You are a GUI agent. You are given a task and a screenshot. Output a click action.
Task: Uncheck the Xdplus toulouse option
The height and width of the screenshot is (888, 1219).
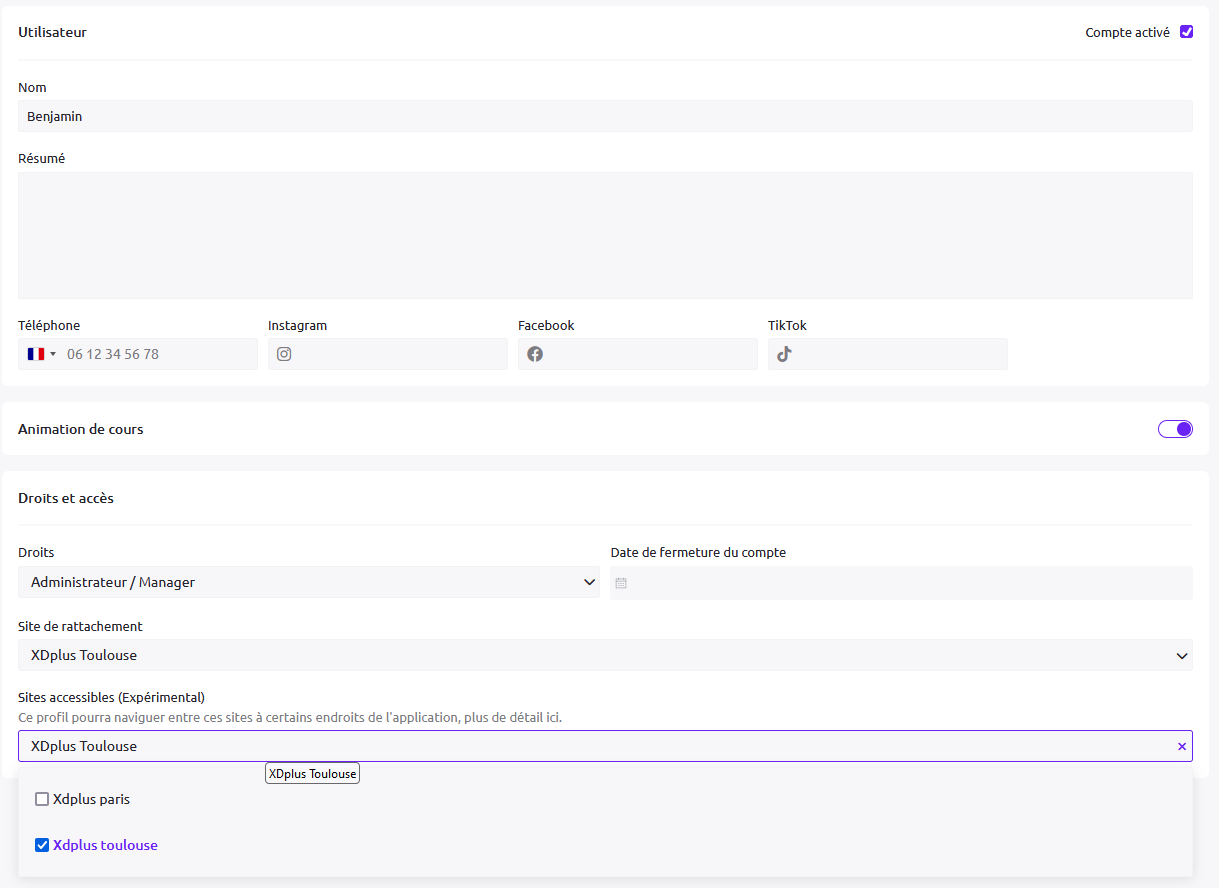42,845
